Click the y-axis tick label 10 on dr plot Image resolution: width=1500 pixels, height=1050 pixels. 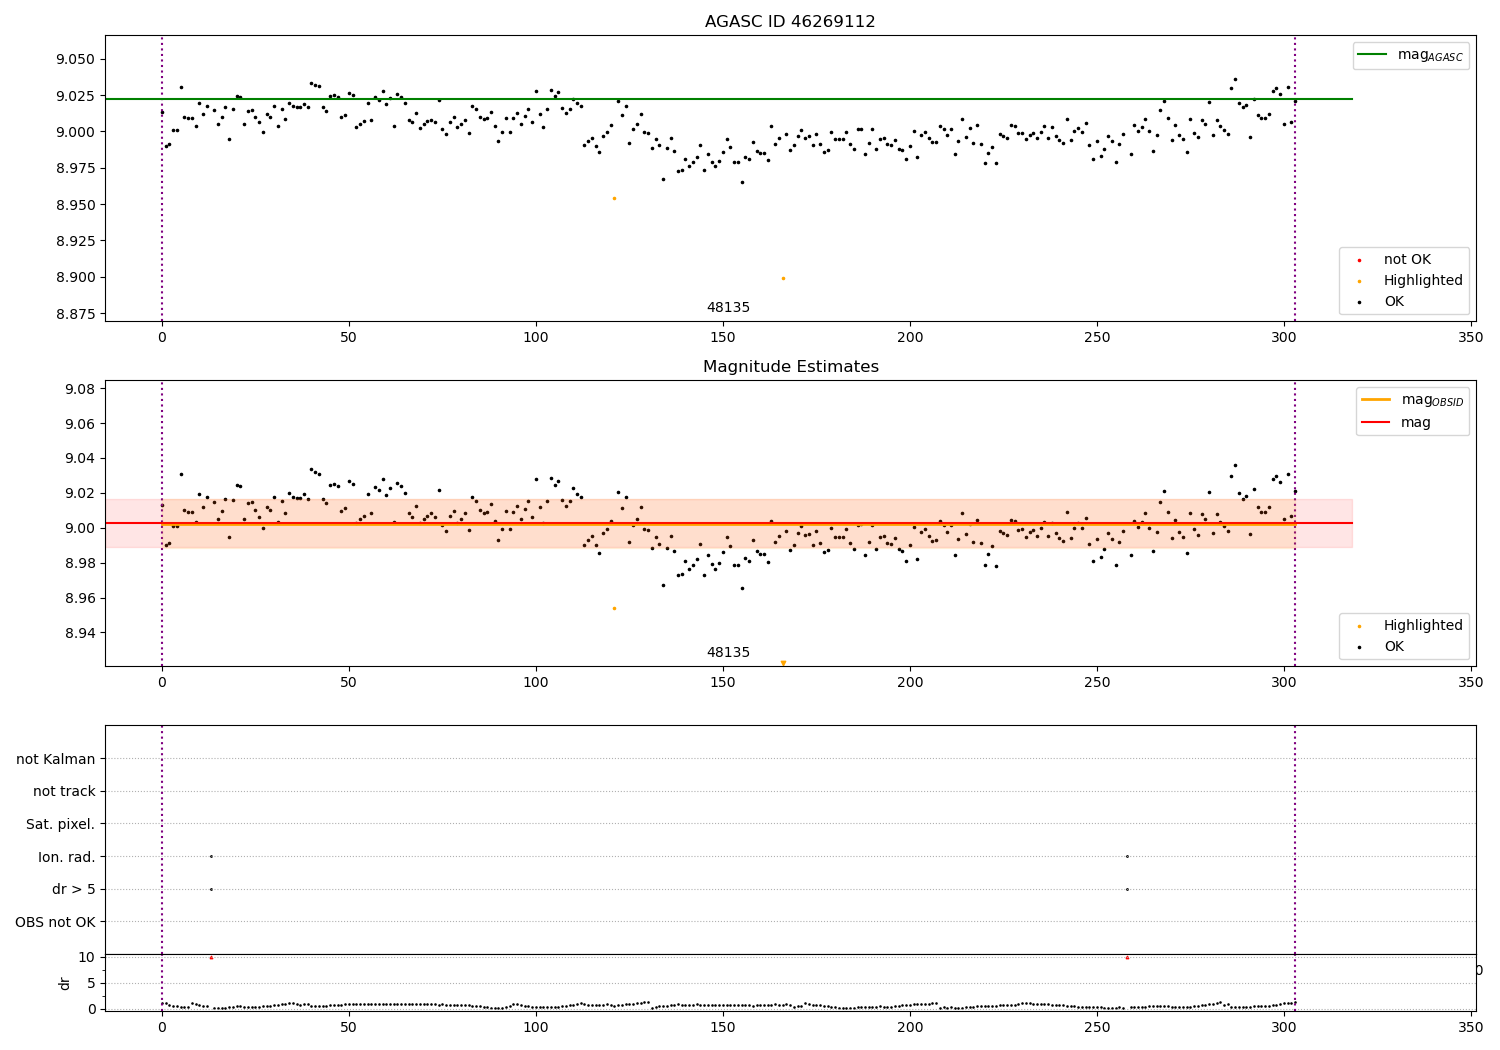click(x=86, y=957)
